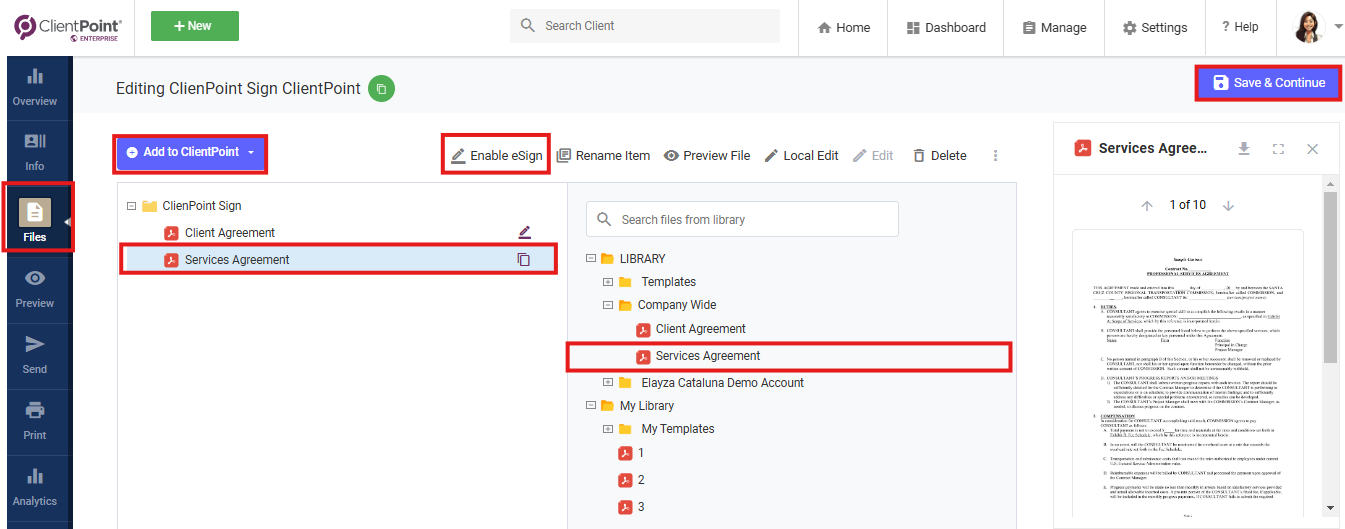Click Rename Item in the toolbar
This screenshot has width=1345, height=529.
[x=603, y=155]
